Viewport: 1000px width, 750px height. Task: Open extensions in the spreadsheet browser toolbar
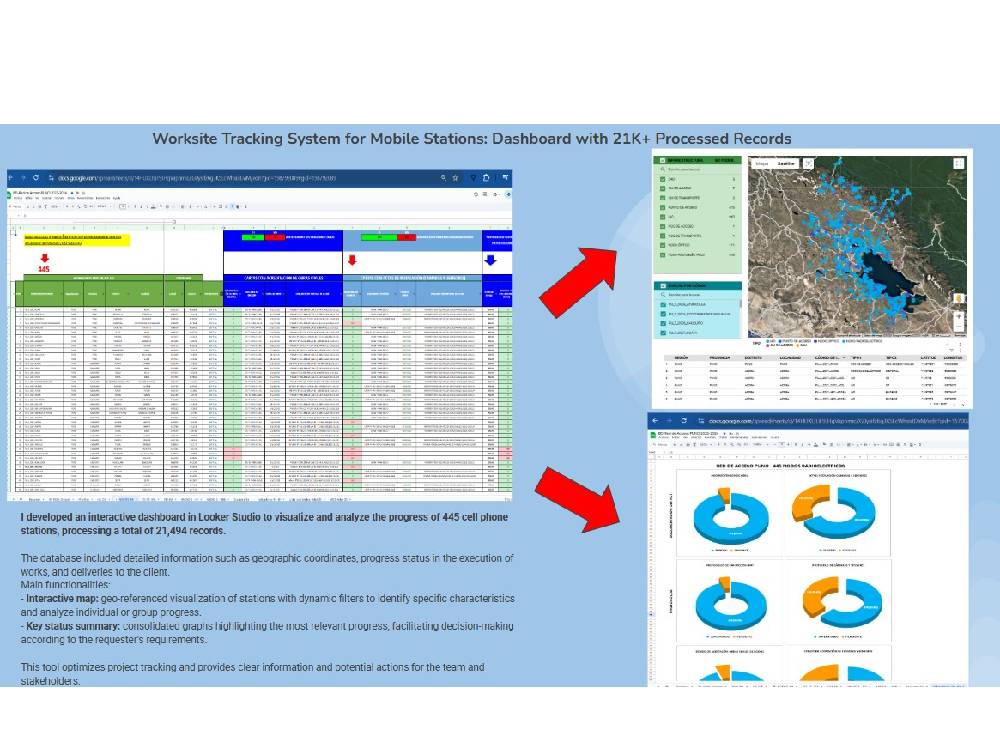tap(486, 178)
